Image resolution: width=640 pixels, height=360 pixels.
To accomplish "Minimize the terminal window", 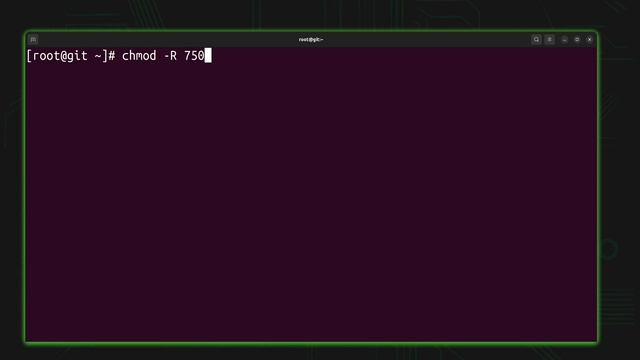I will 564,40.
